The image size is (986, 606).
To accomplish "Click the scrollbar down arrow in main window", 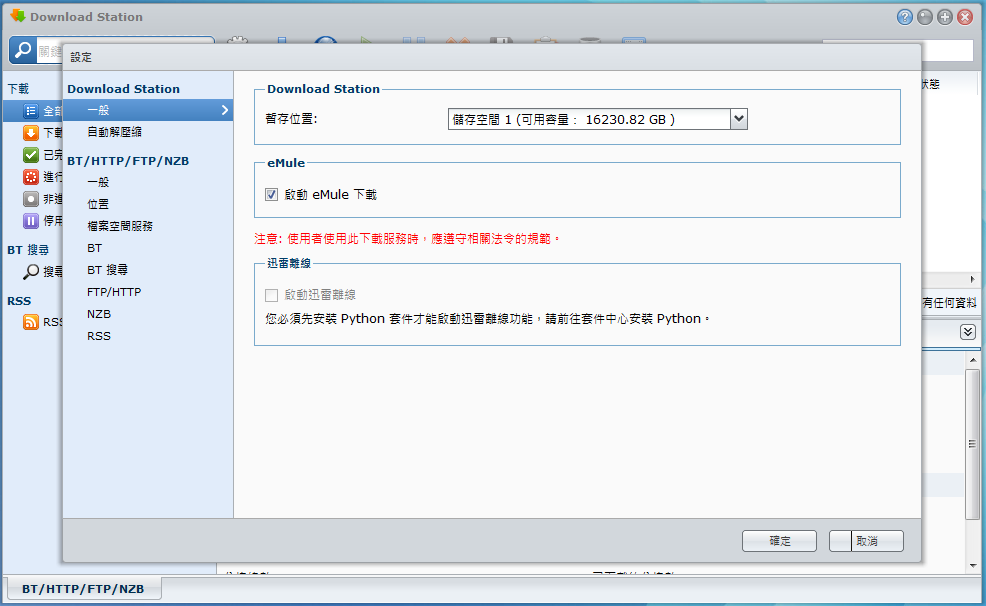I will pyautogui.click(x=973, y=566).
